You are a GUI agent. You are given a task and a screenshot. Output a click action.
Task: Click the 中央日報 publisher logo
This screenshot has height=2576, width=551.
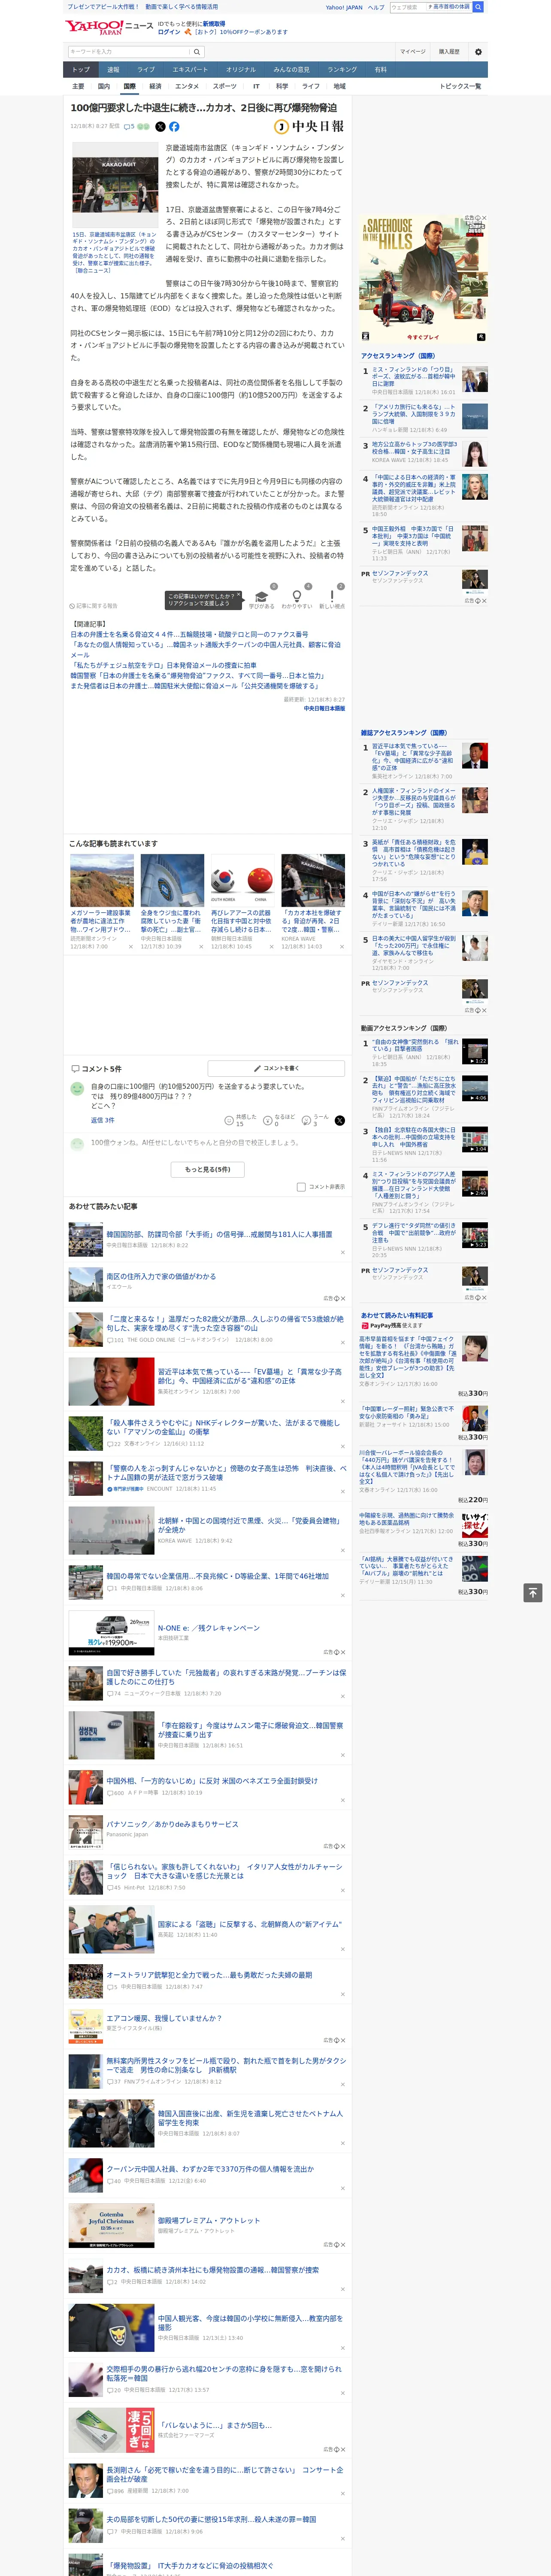(x=309, y=127)
